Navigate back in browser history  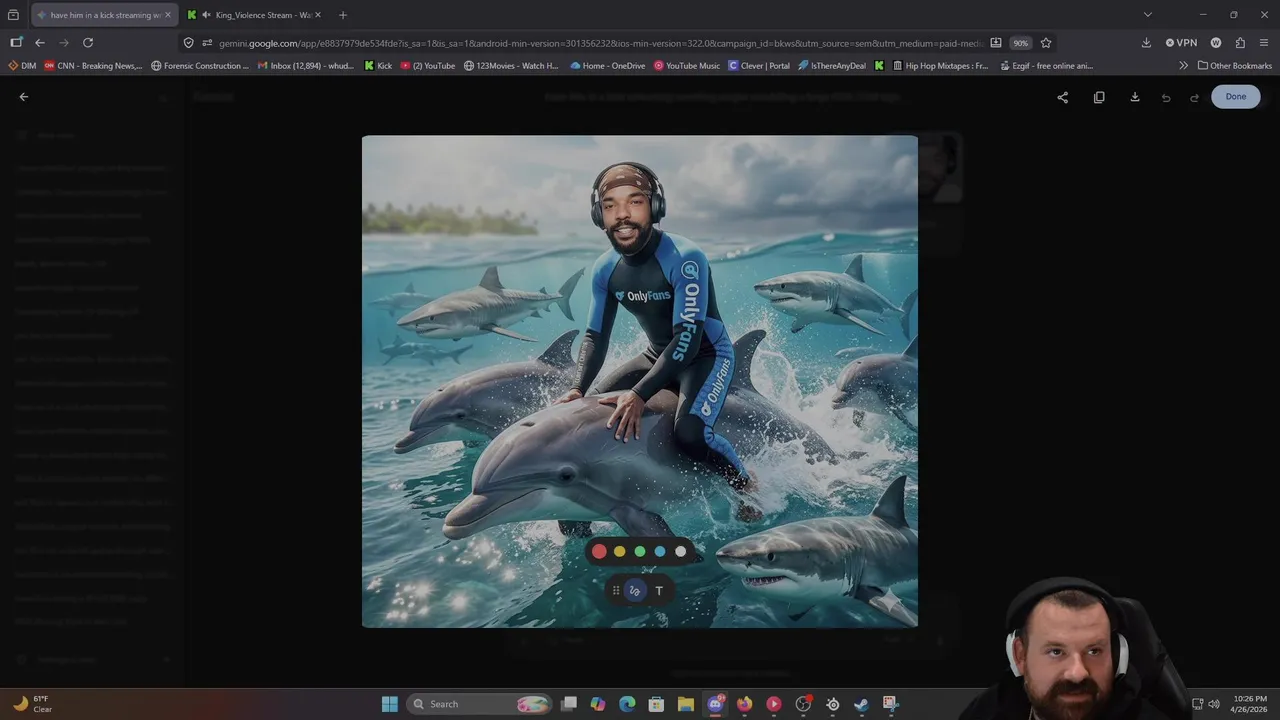point(40,43)
